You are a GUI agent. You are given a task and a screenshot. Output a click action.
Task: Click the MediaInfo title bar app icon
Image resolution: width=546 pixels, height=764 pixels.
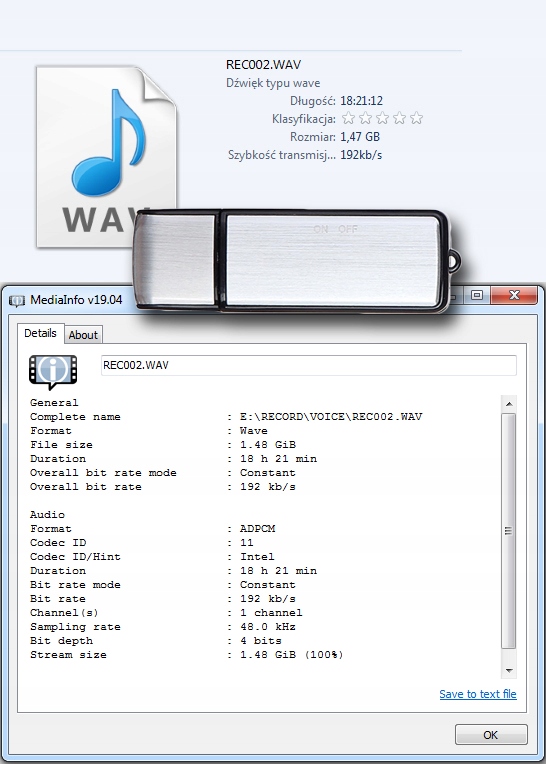(17, 300)
